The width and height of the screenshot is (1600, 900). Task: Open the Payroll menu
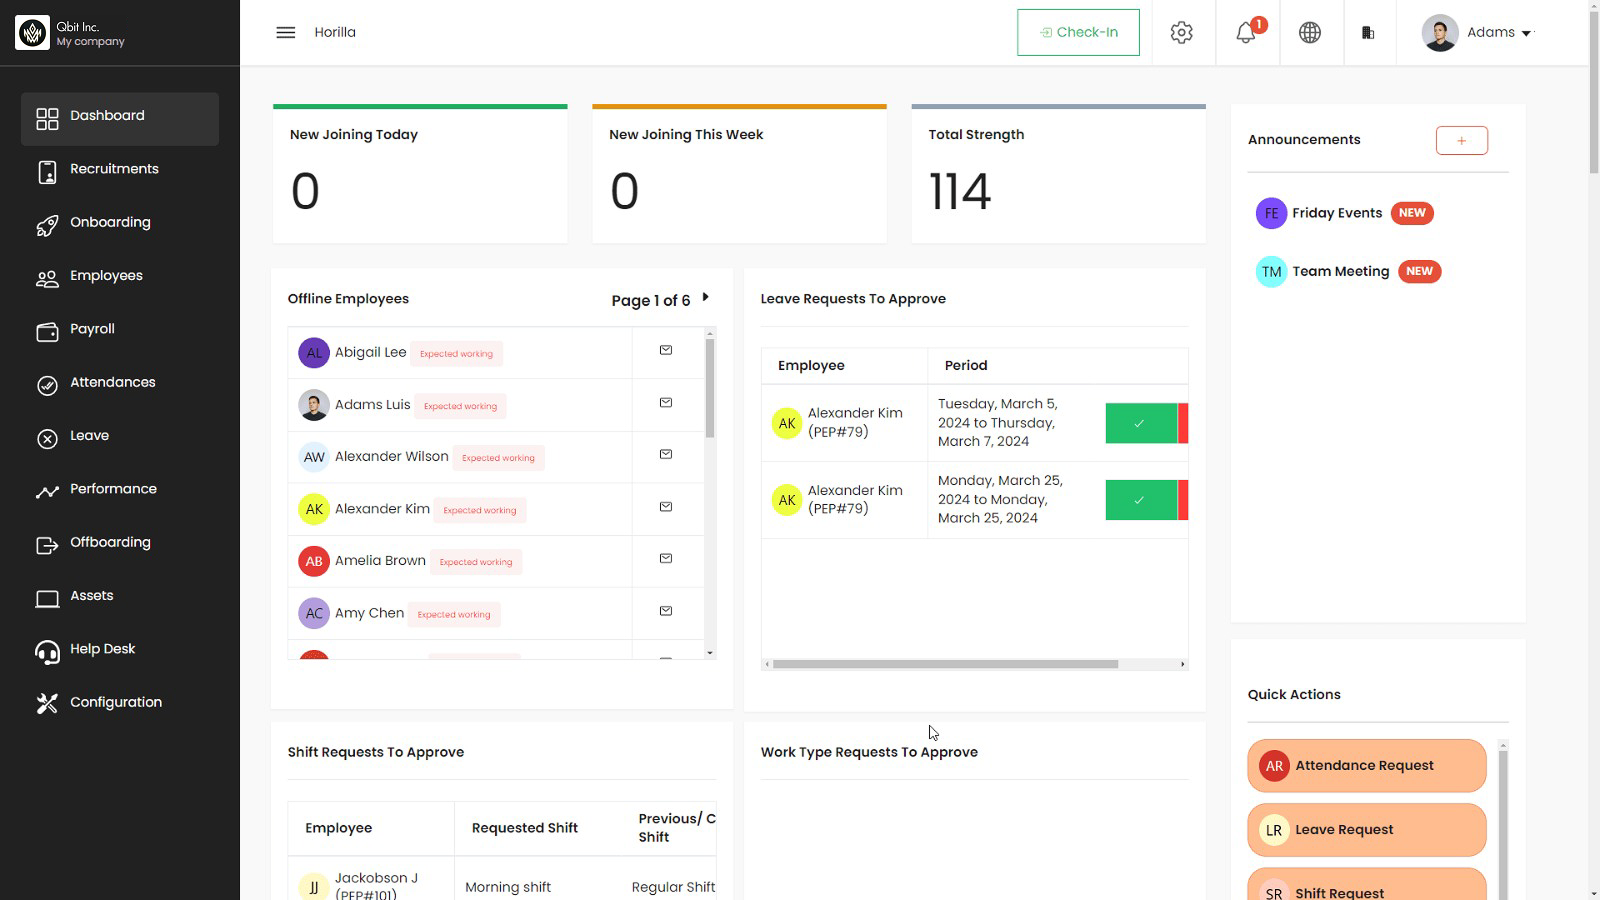pyautogui.click(x=92, y=329)
